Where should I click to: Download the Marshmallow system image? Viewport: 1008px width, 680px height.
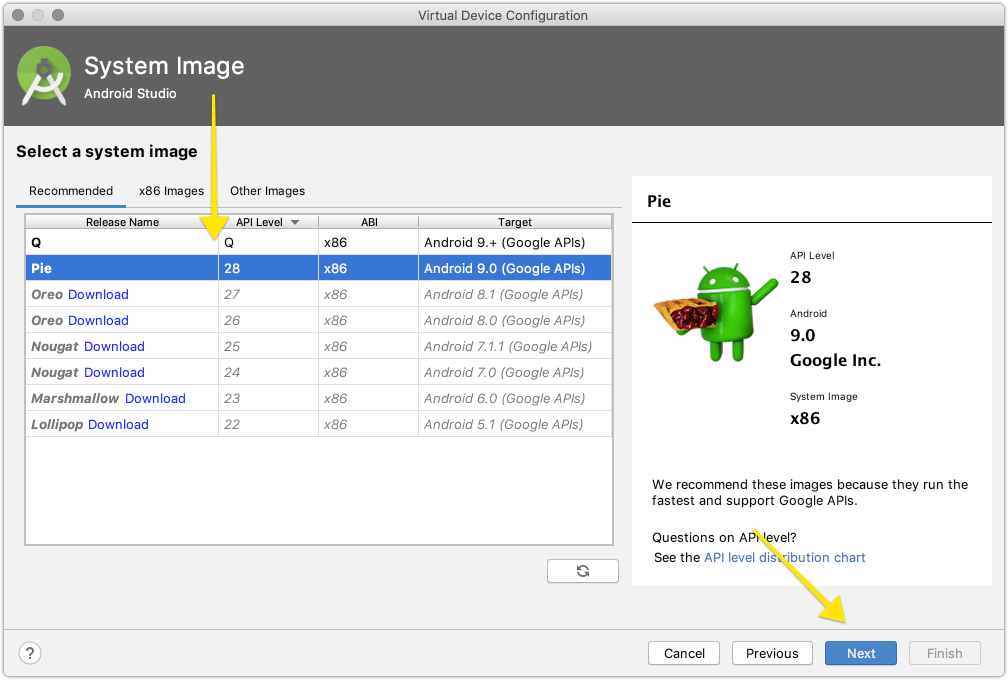[x=155, y=398]
